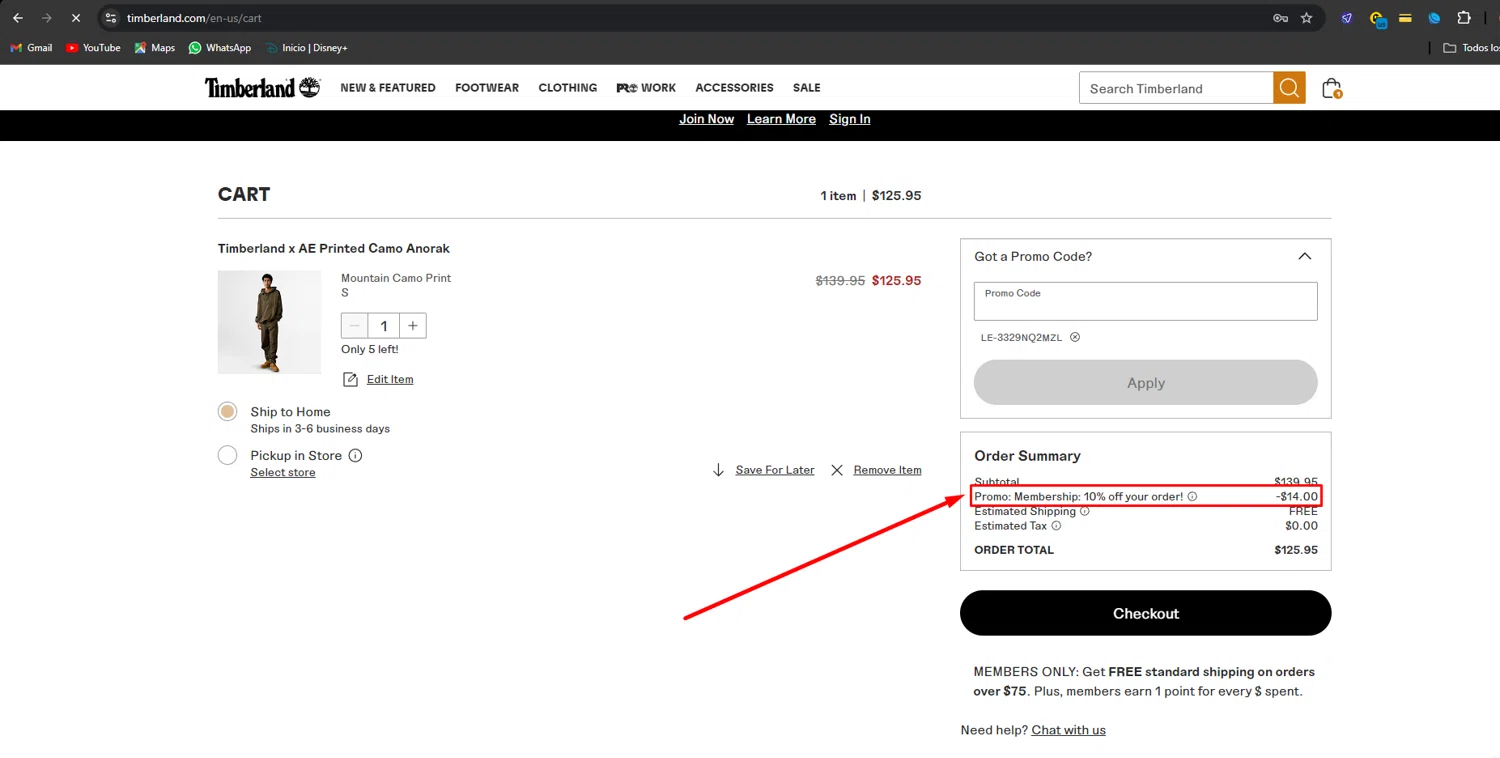Click Sign In link in banner
Image resolution: width=1500 pixels, height=758 pixels.
tap(850, 119)
